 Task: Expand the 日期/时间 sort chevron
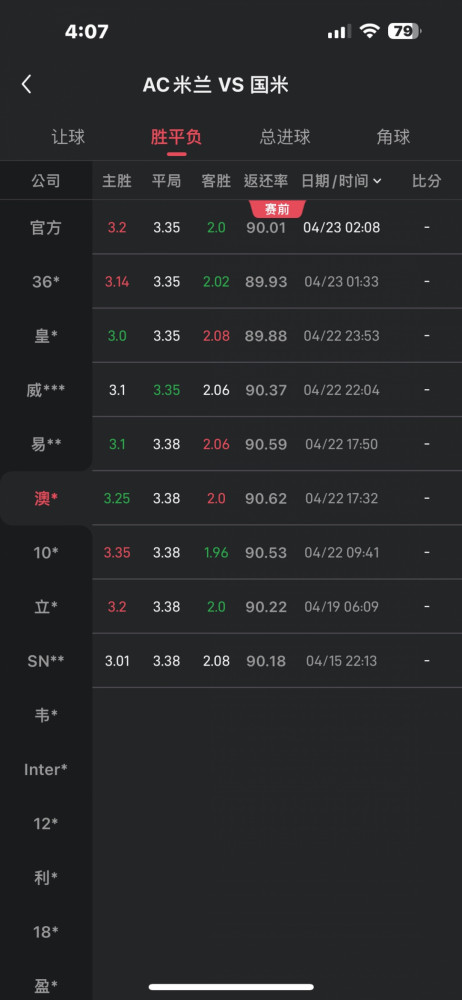377,181
